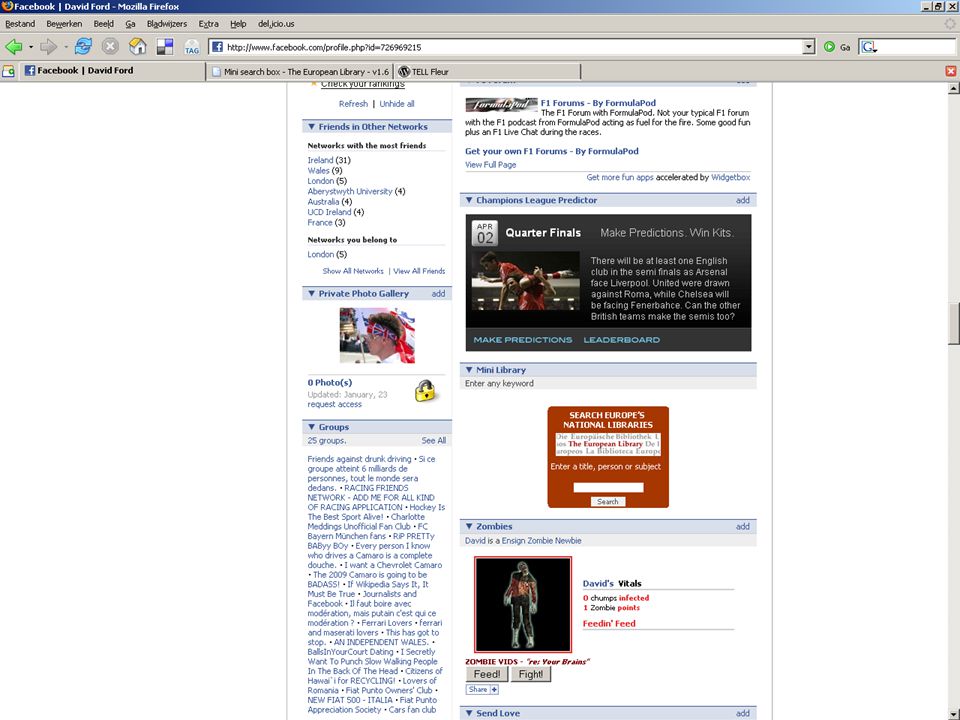Open the address bar history dropdown
This screenshot has width=960, height=720.
click(809, 47)
